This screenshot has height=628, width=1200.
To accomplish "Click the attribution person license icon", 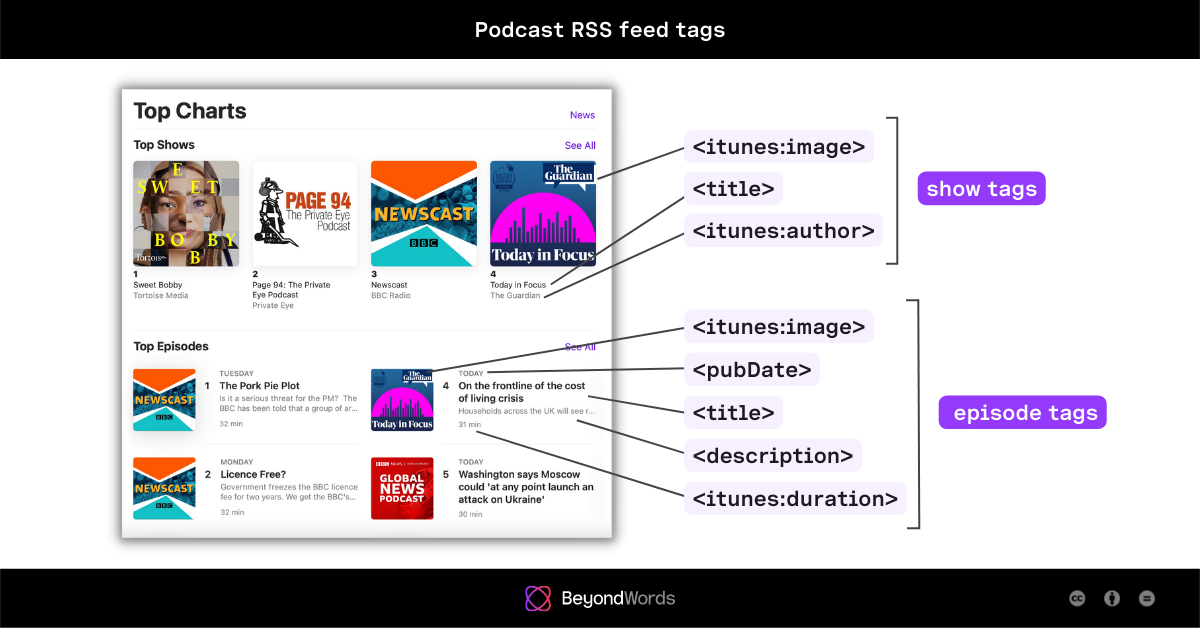I will pos(1112,598).
